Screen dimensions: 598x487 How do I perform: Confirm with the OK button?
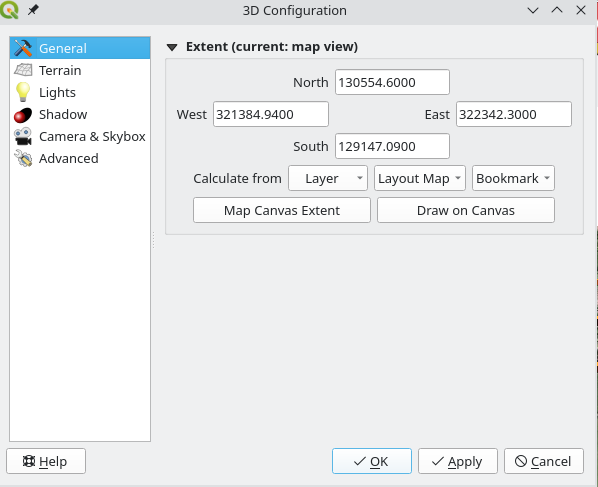[372, 461]
